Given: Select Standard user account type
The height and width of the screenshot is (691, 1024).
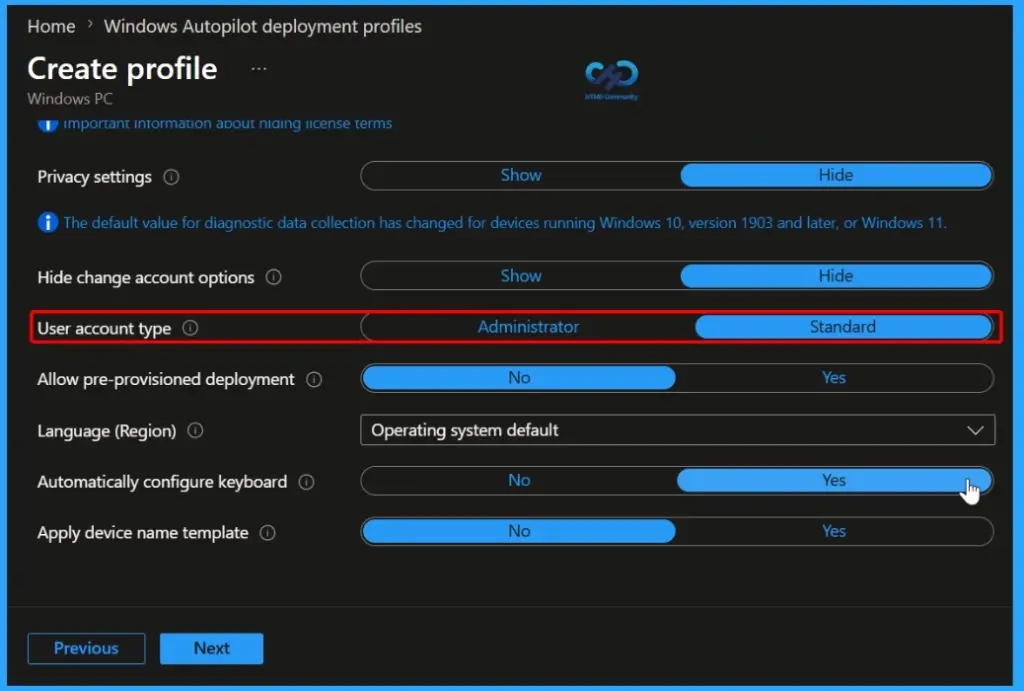Looking at the screenshot, I should coord(843,327).
